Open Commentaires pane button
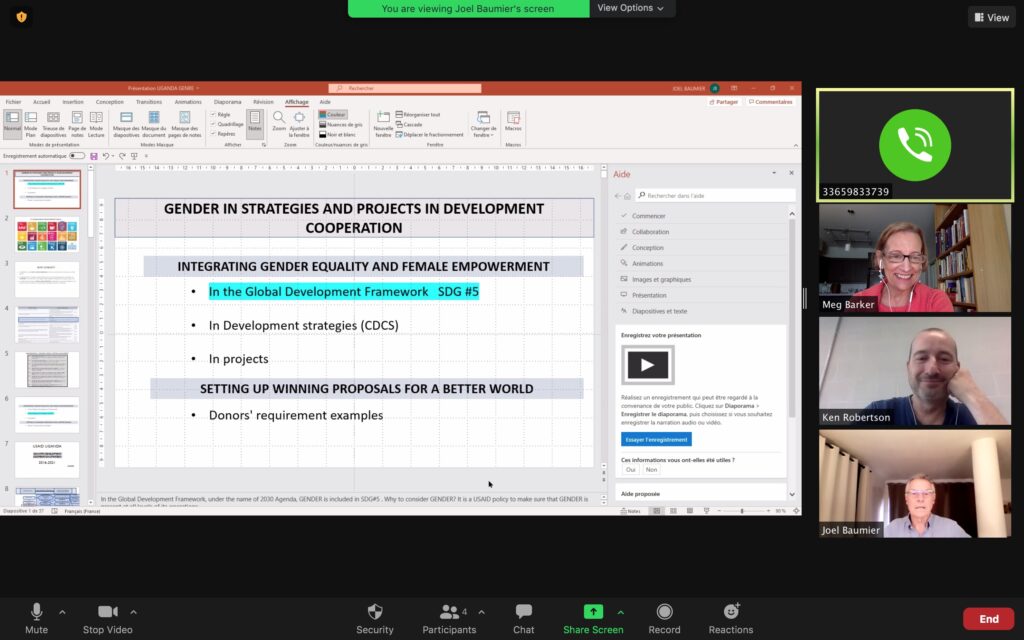The width and height of the screenshot is (1024, 640). point(771,102)
